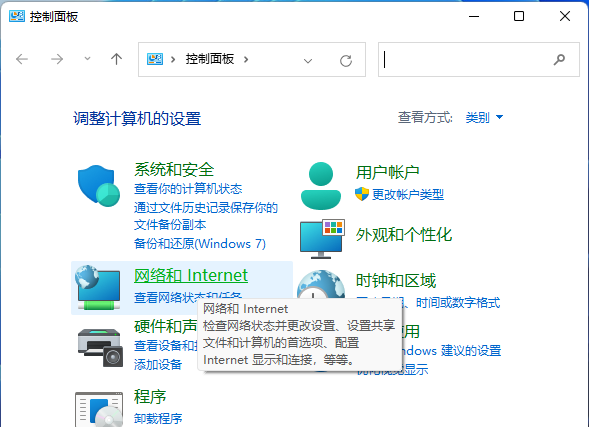Open the 系统和安全 category
589x427 pixels.
click(x=174, y=170)
